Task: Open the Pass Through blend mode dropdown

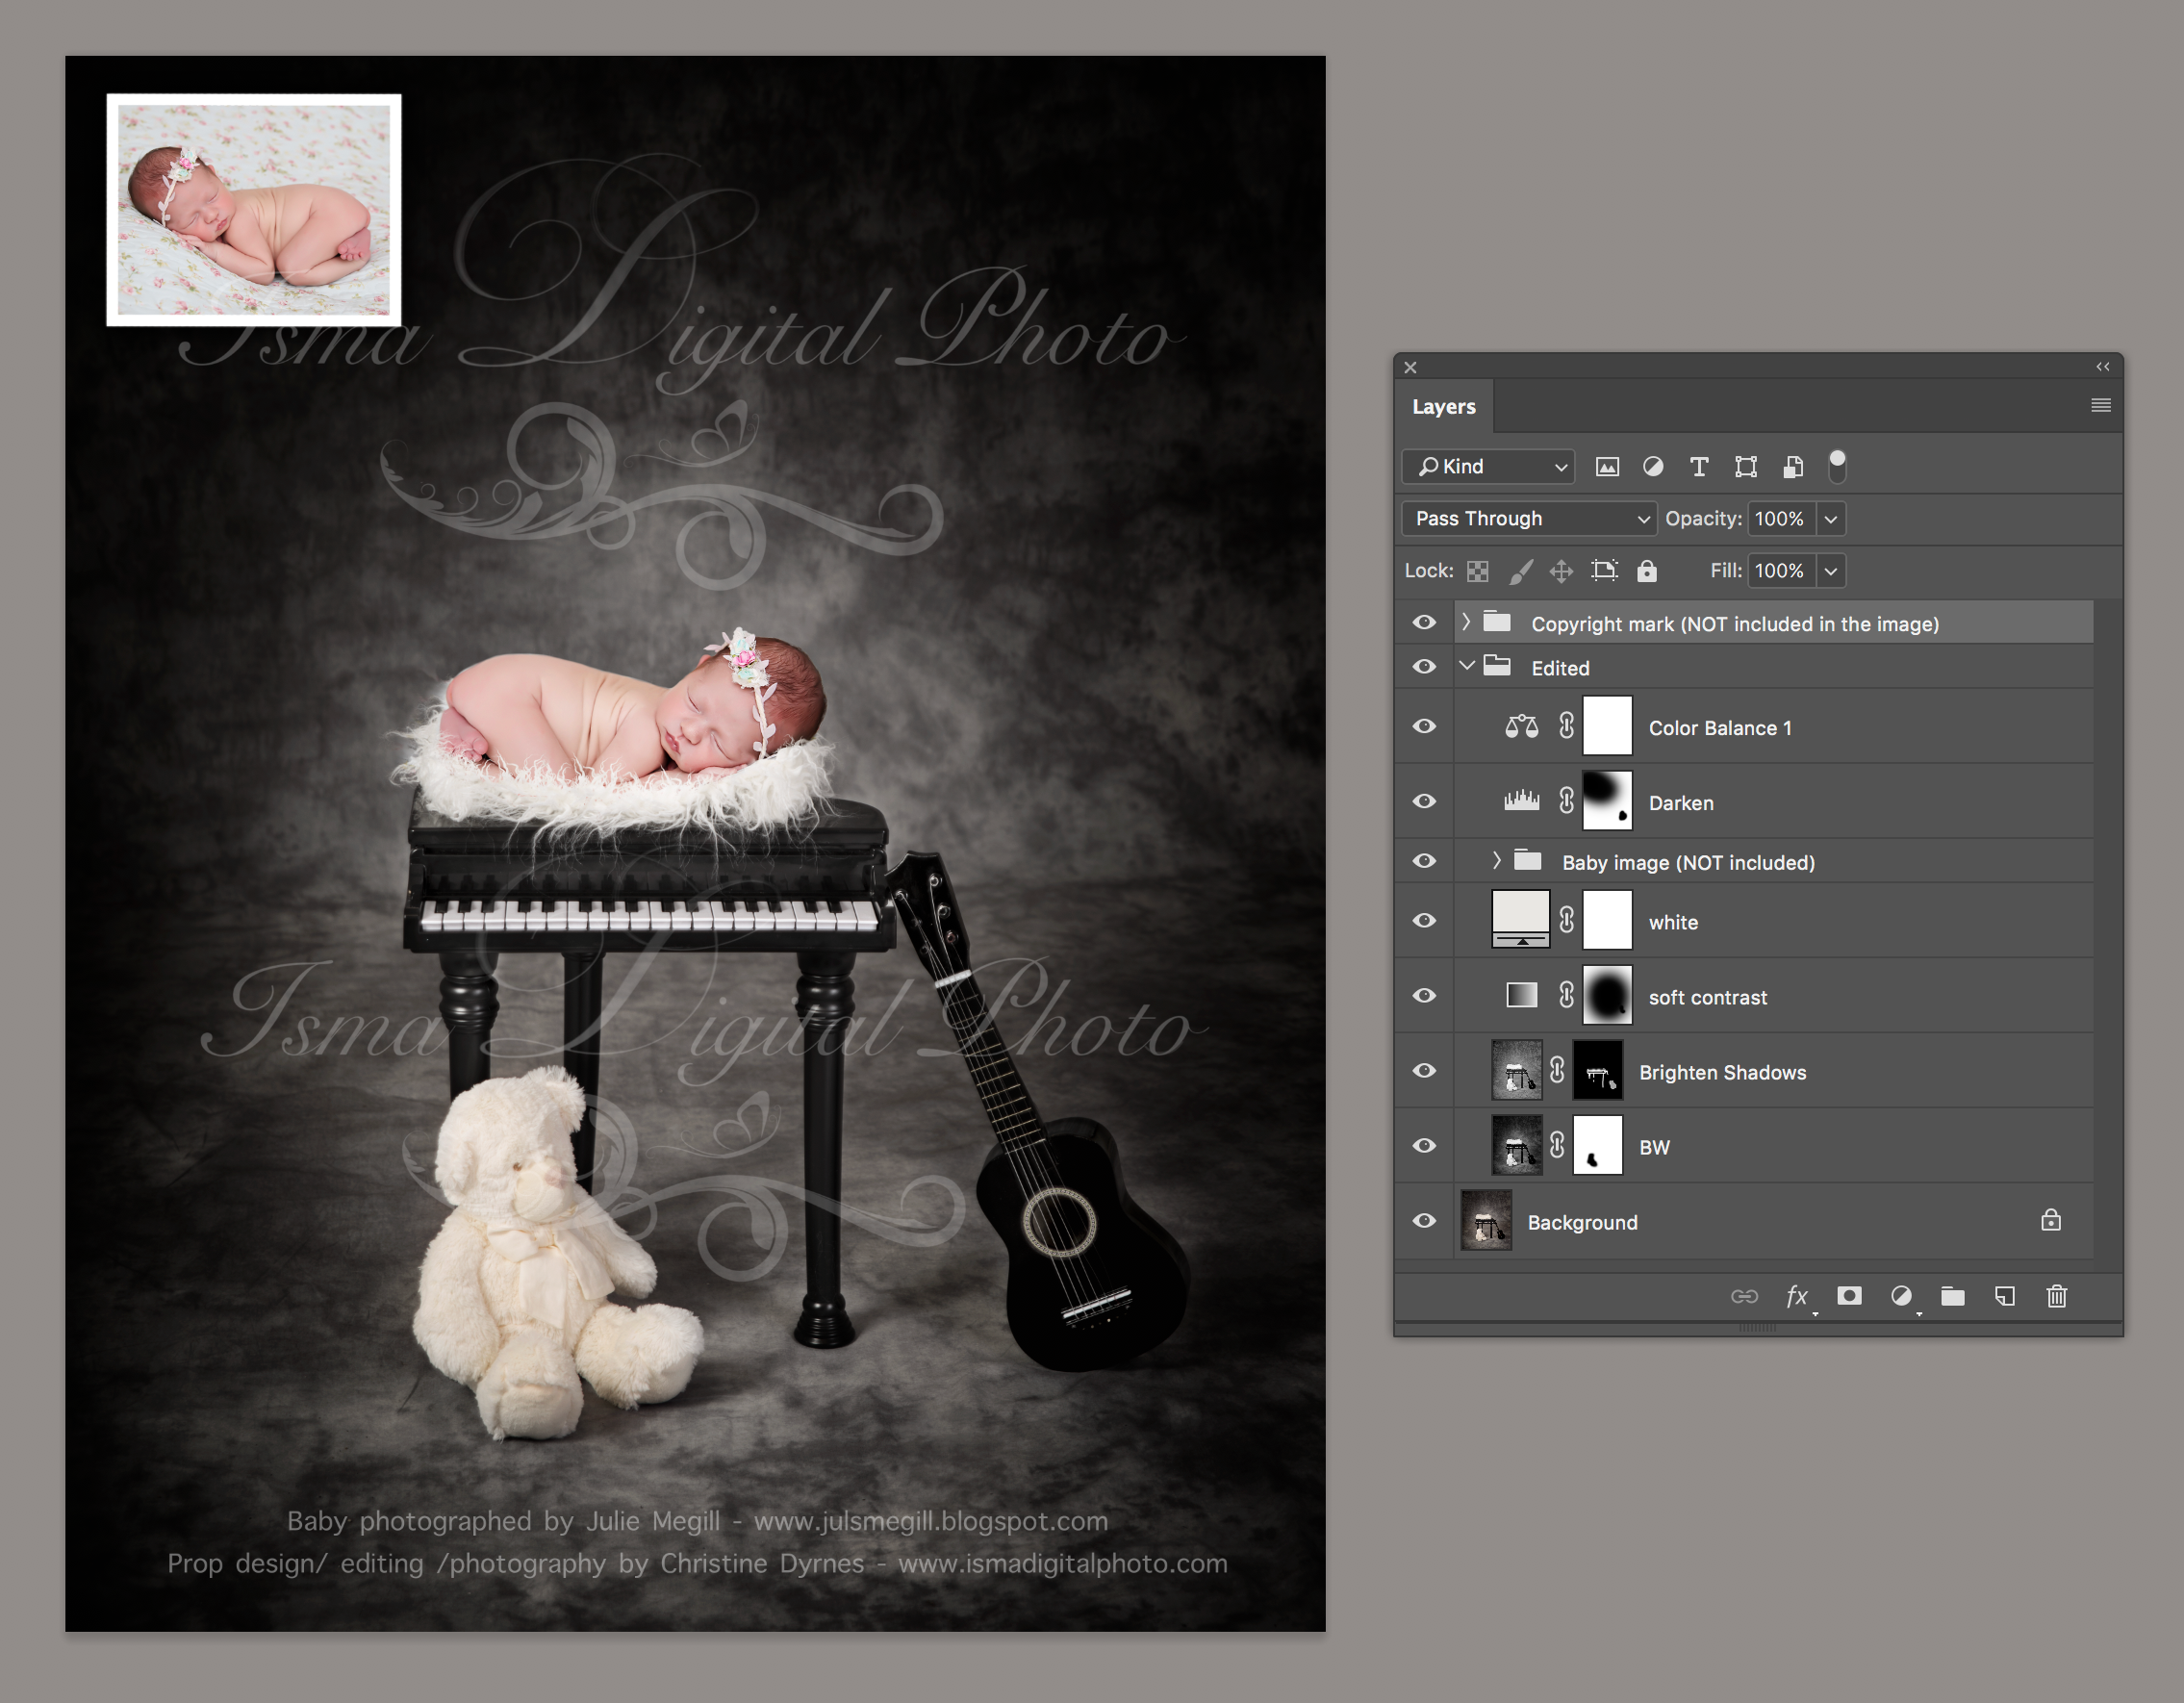Action: tap(1529, 519)
